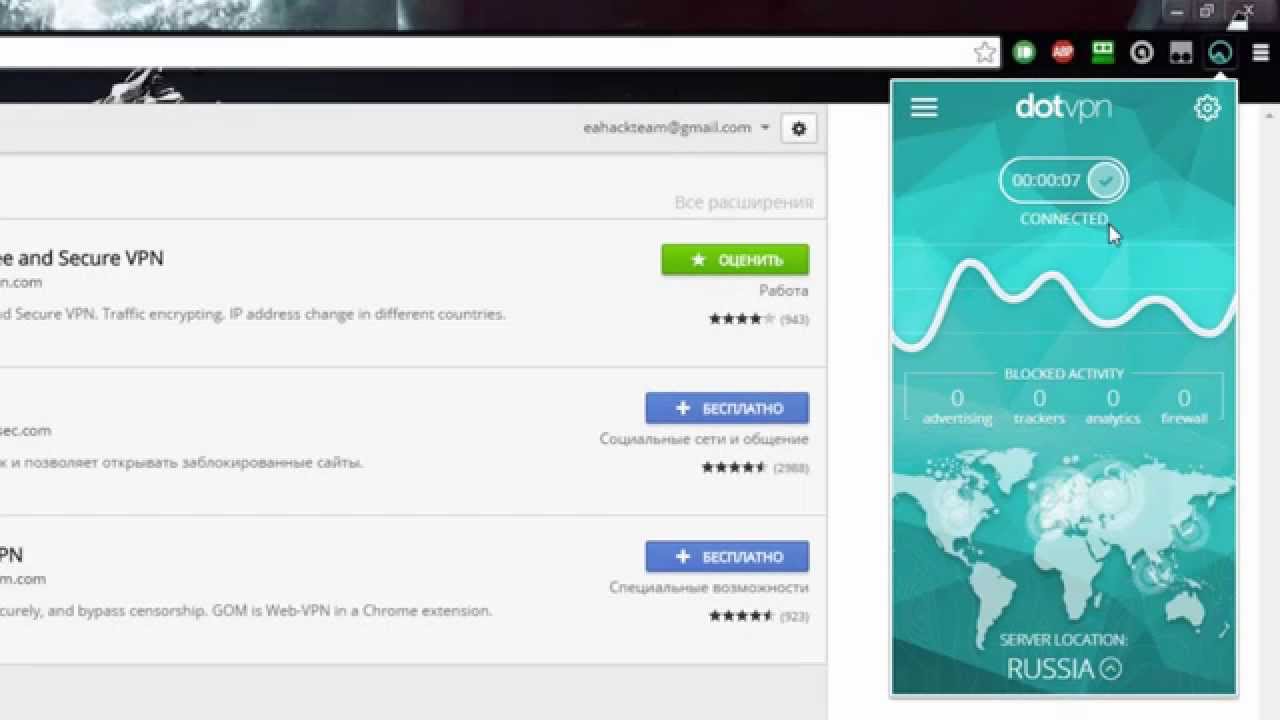Open the Secure VPN extension title

[82, 258]
